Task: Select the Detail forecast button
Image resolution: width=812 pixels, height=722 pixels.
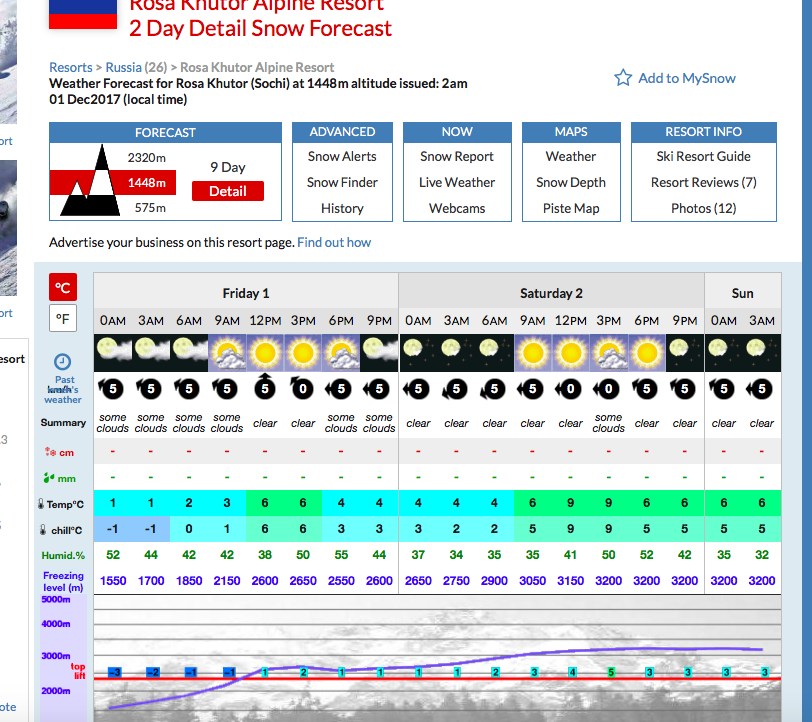Action: (228, 191)
